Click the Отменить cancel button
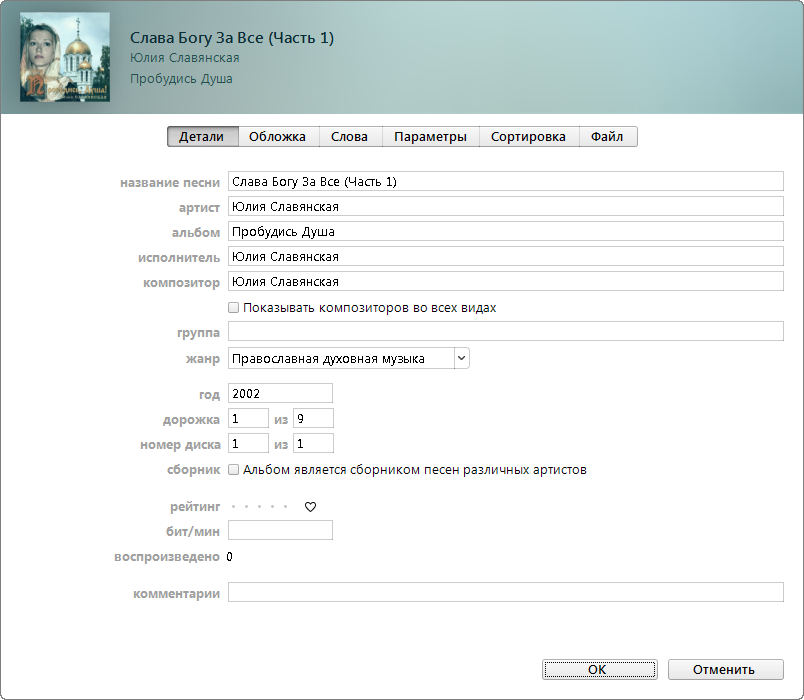 (725, 669)
